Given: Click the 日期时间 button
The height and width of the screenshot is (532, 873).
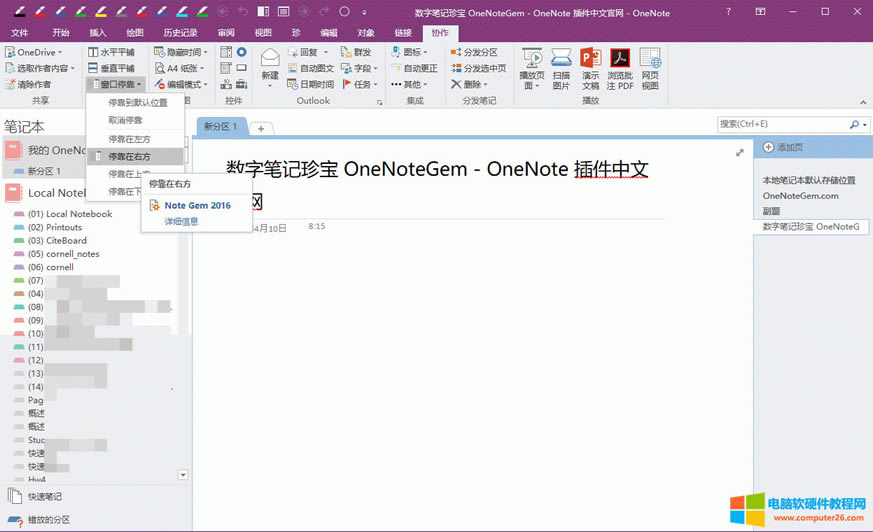Looking at the screenshot, I should tap(311, 84).
